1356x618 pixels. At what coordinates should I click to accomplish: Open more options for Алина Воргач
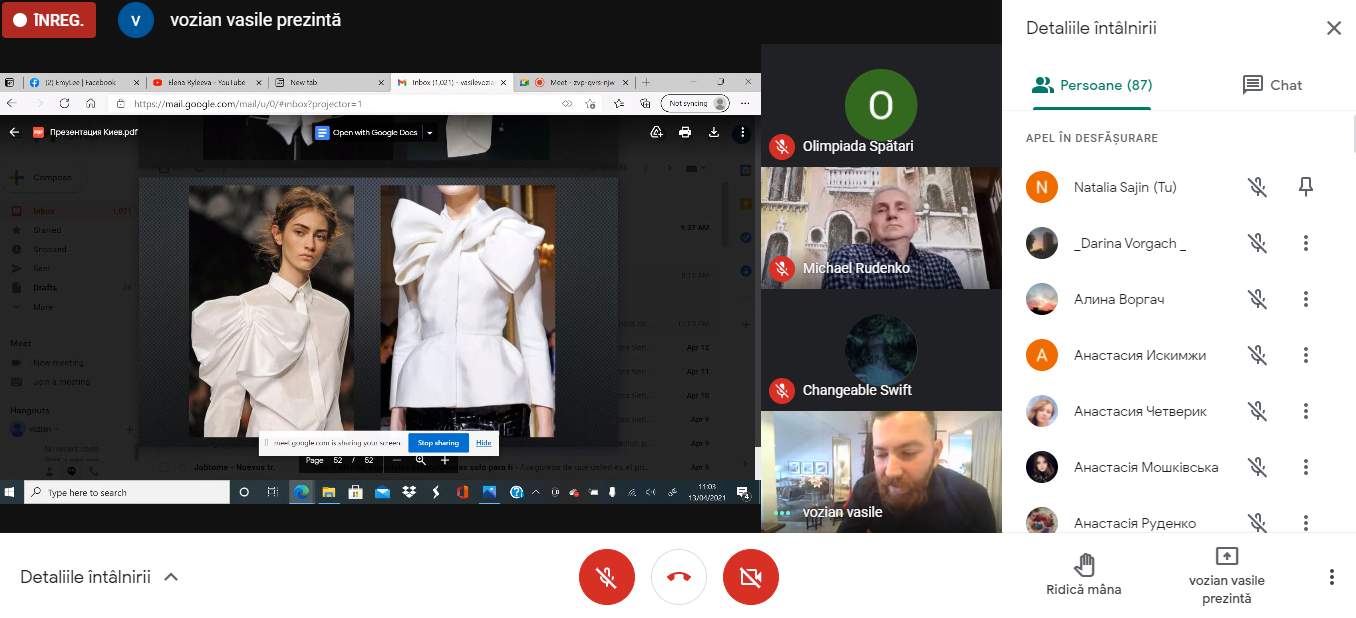pos(1305,299)
